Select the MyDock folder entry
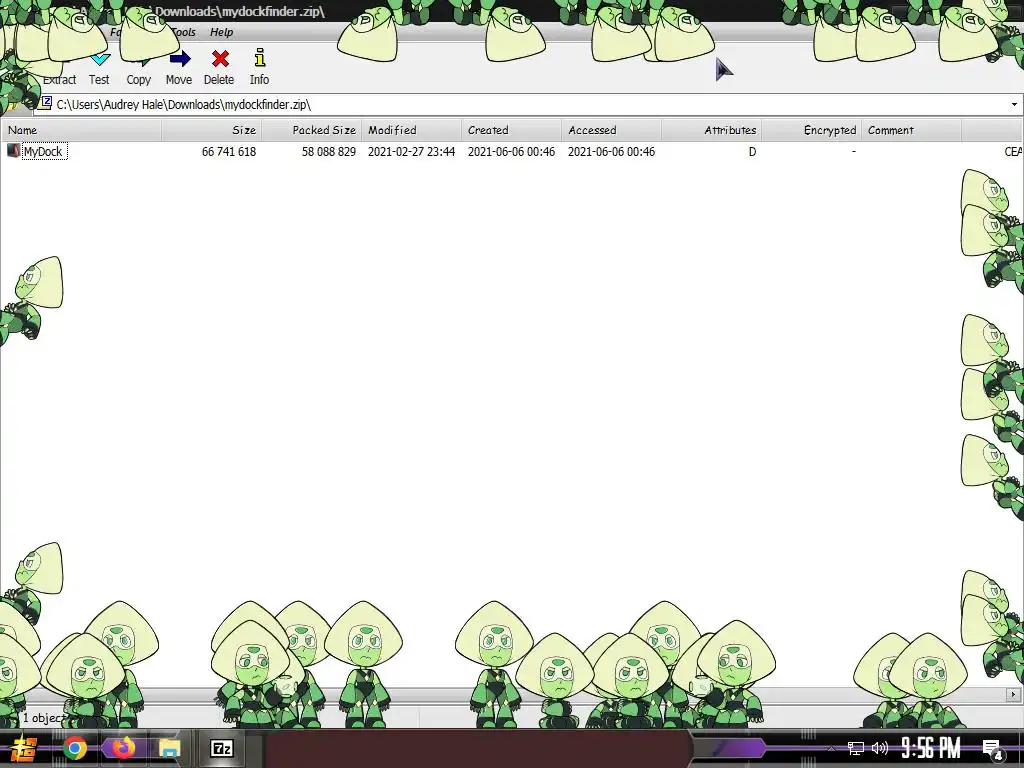Image resolution: width=1024 pixels, height=768 pixels. point(43,152)
